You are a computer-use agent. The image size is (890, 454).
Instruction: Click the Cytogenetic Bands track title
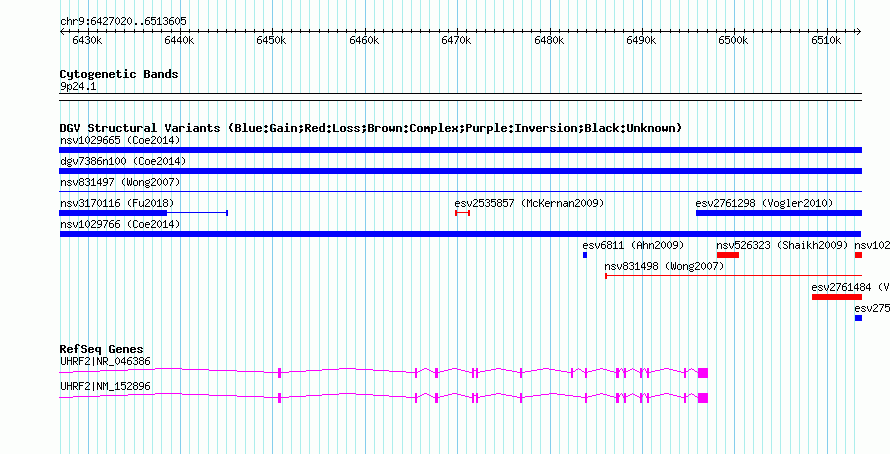119,74
